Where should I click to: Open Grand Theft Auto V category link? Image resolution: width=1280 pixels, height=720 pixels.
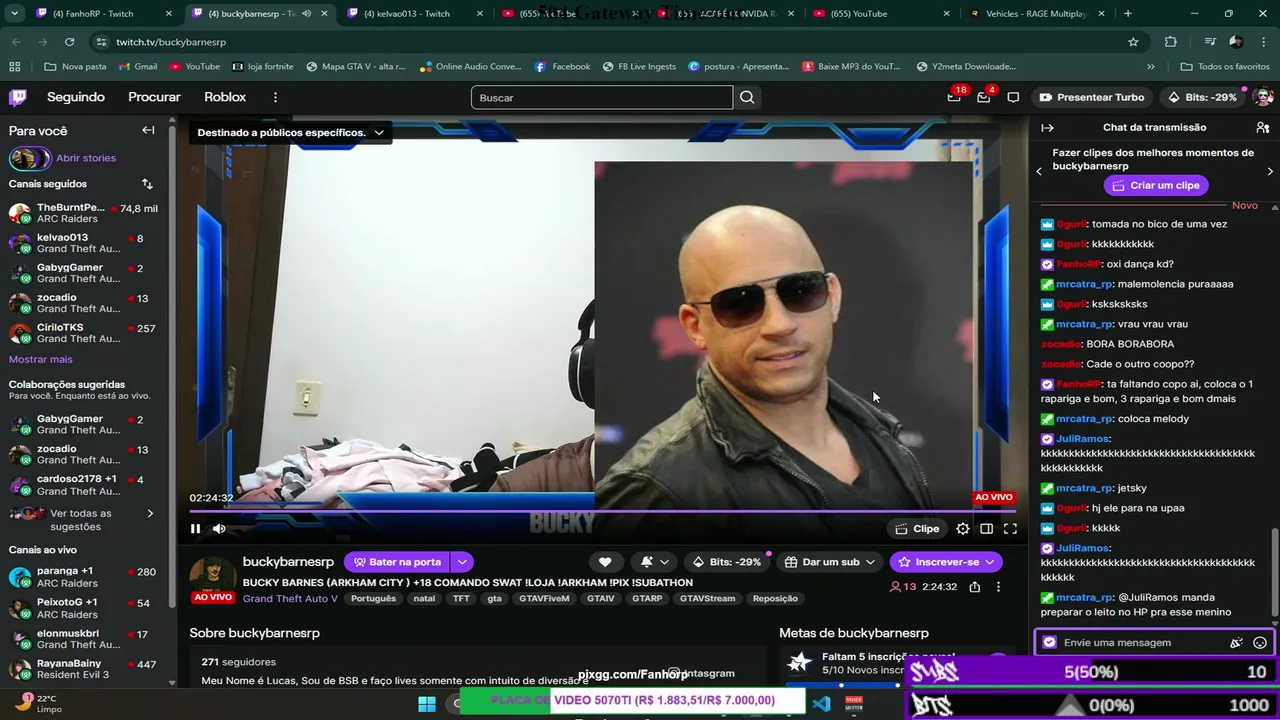(290, 599)
